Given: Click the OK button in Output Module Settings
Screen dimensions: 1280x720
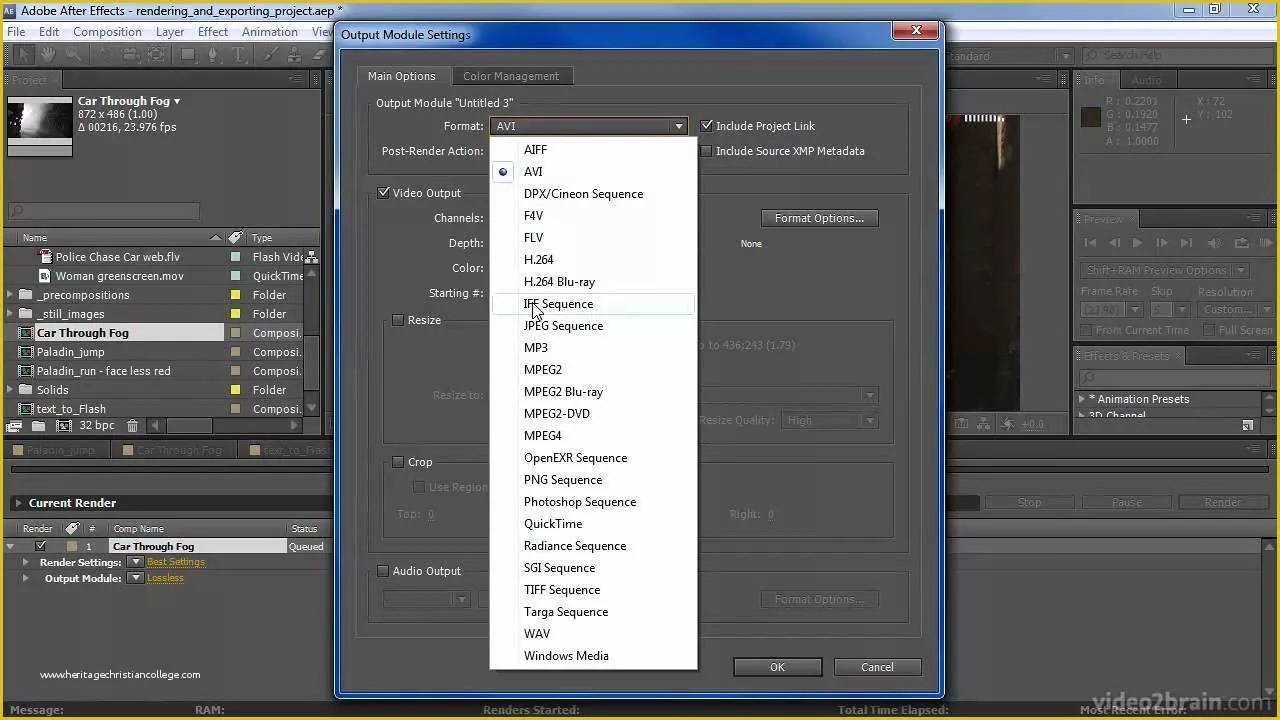Looking at the screenshot, I should coord(777,667).
